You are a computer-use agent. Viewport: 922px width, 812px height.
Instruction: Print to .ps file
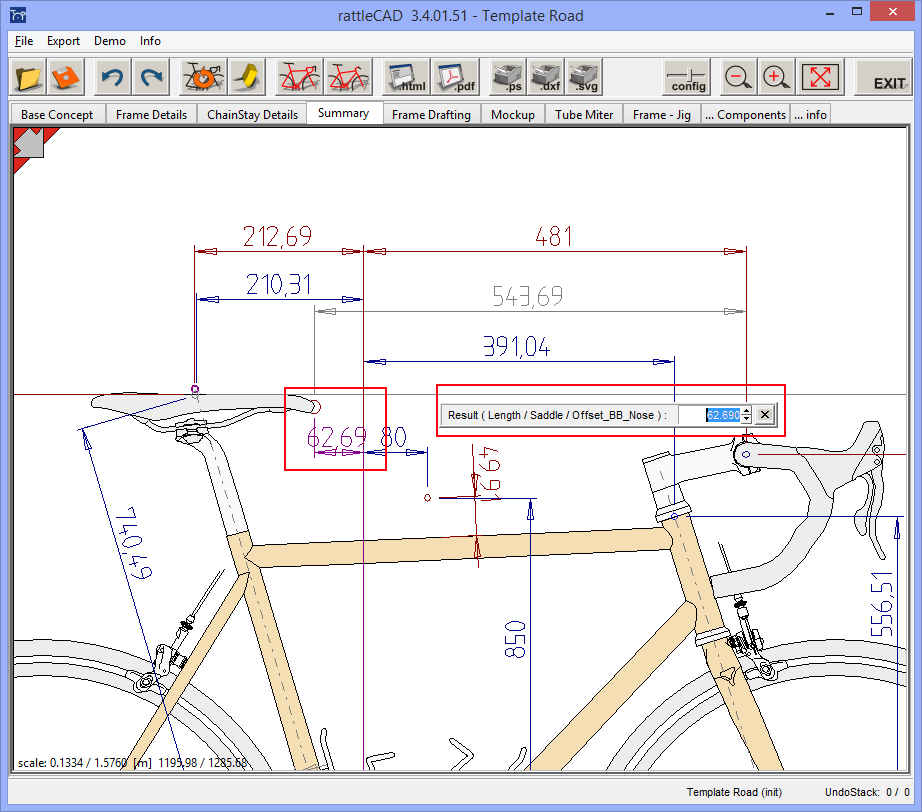(x=507, y=77)
